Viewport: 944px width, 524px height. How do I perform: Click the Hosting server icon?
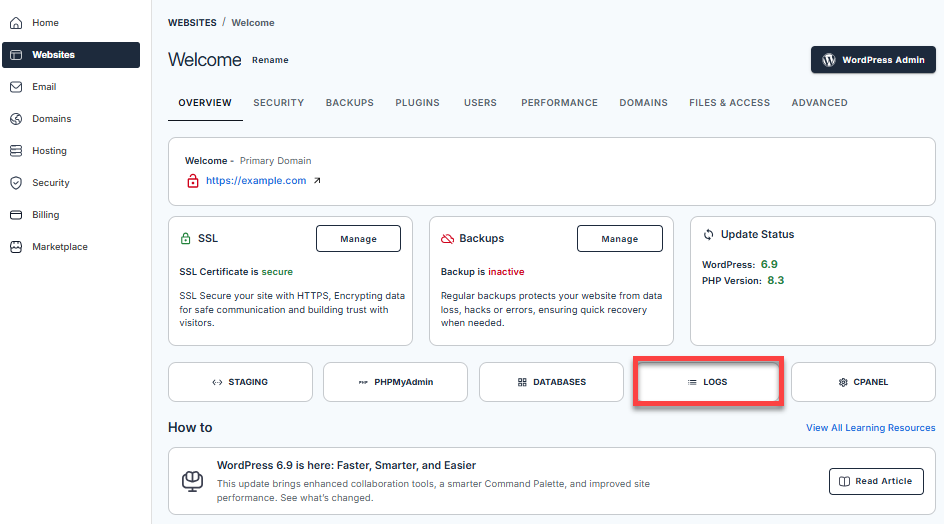coord(16,151)
